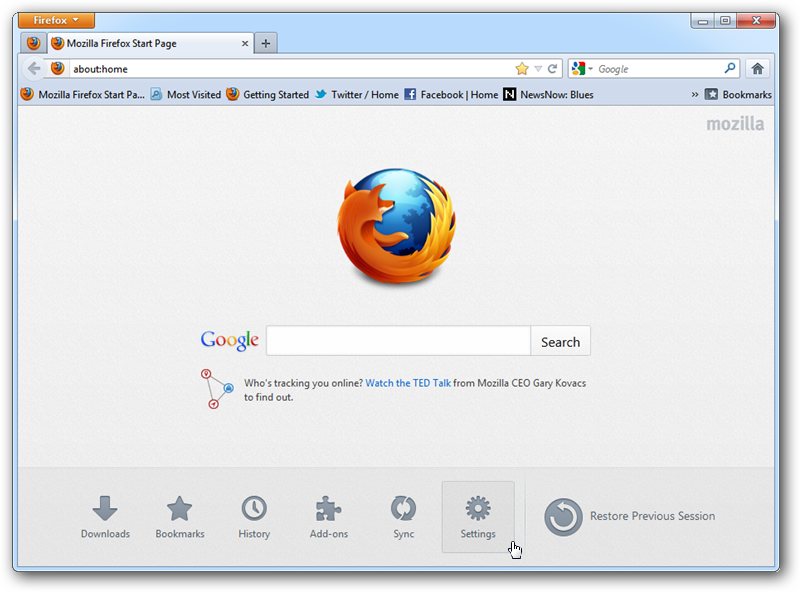Open Downloads from the bottom launcher
Screen dimensions: 800x592
click(x=105, y=517)
